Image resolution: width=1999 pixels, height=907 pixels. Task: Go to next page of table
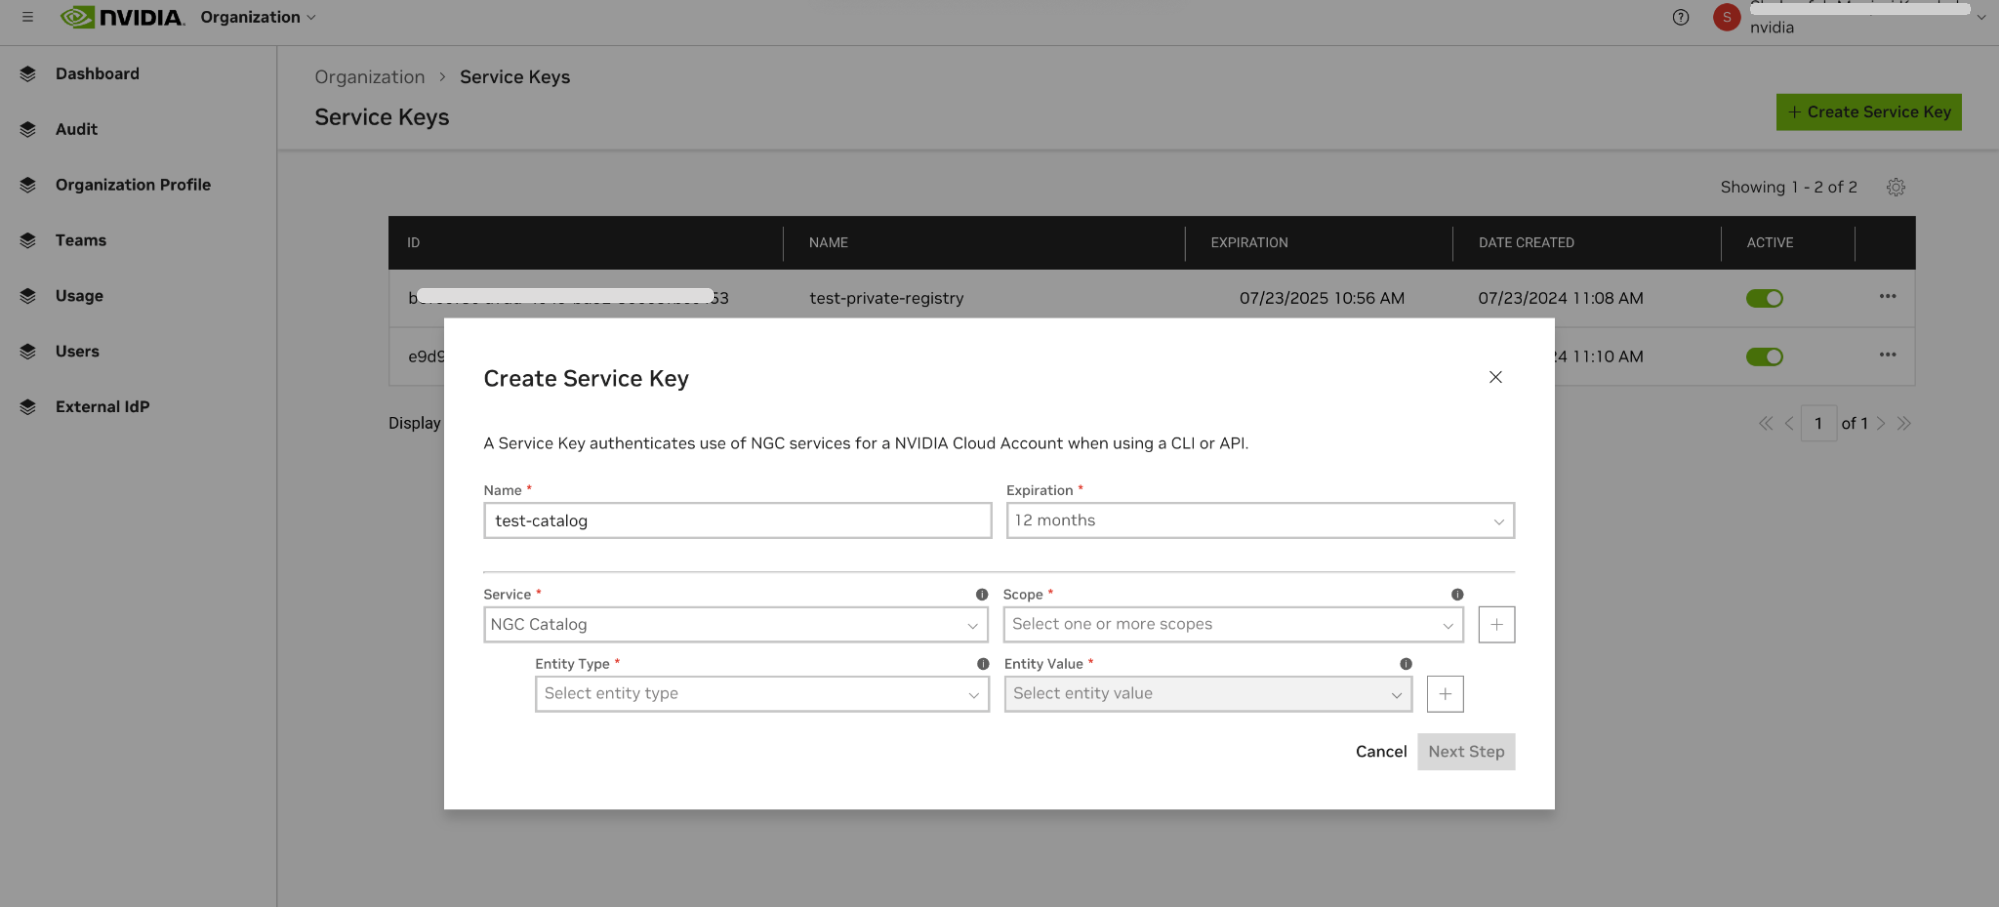point(1881,423)
